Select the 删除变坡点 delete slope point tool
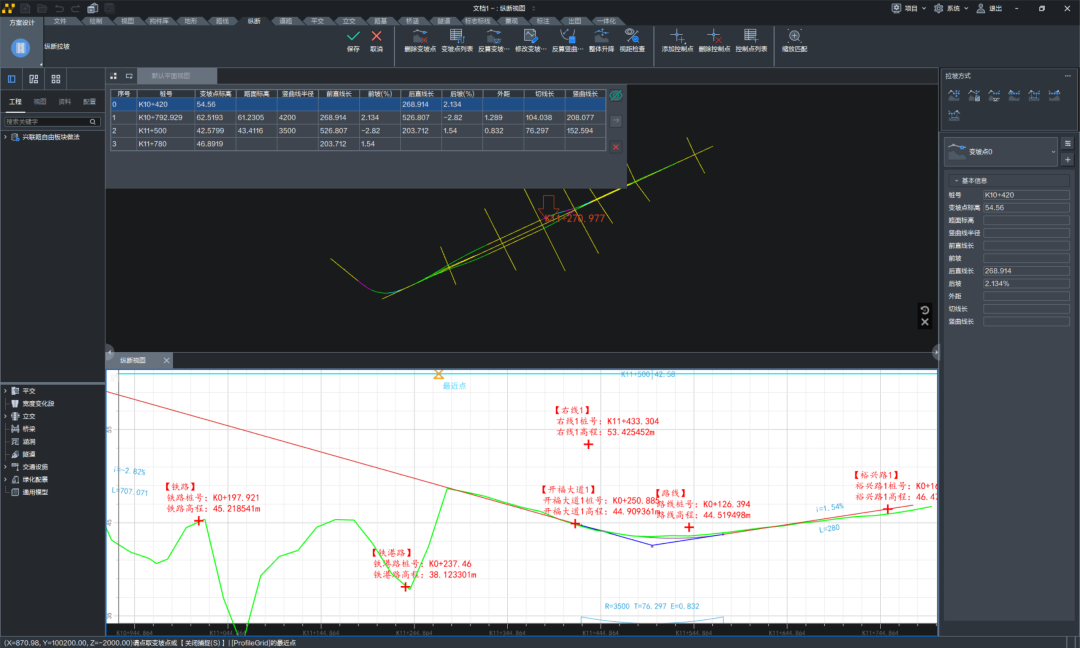Image resolution: width=1080 pixels, height=648 pixels. [419, 40]
